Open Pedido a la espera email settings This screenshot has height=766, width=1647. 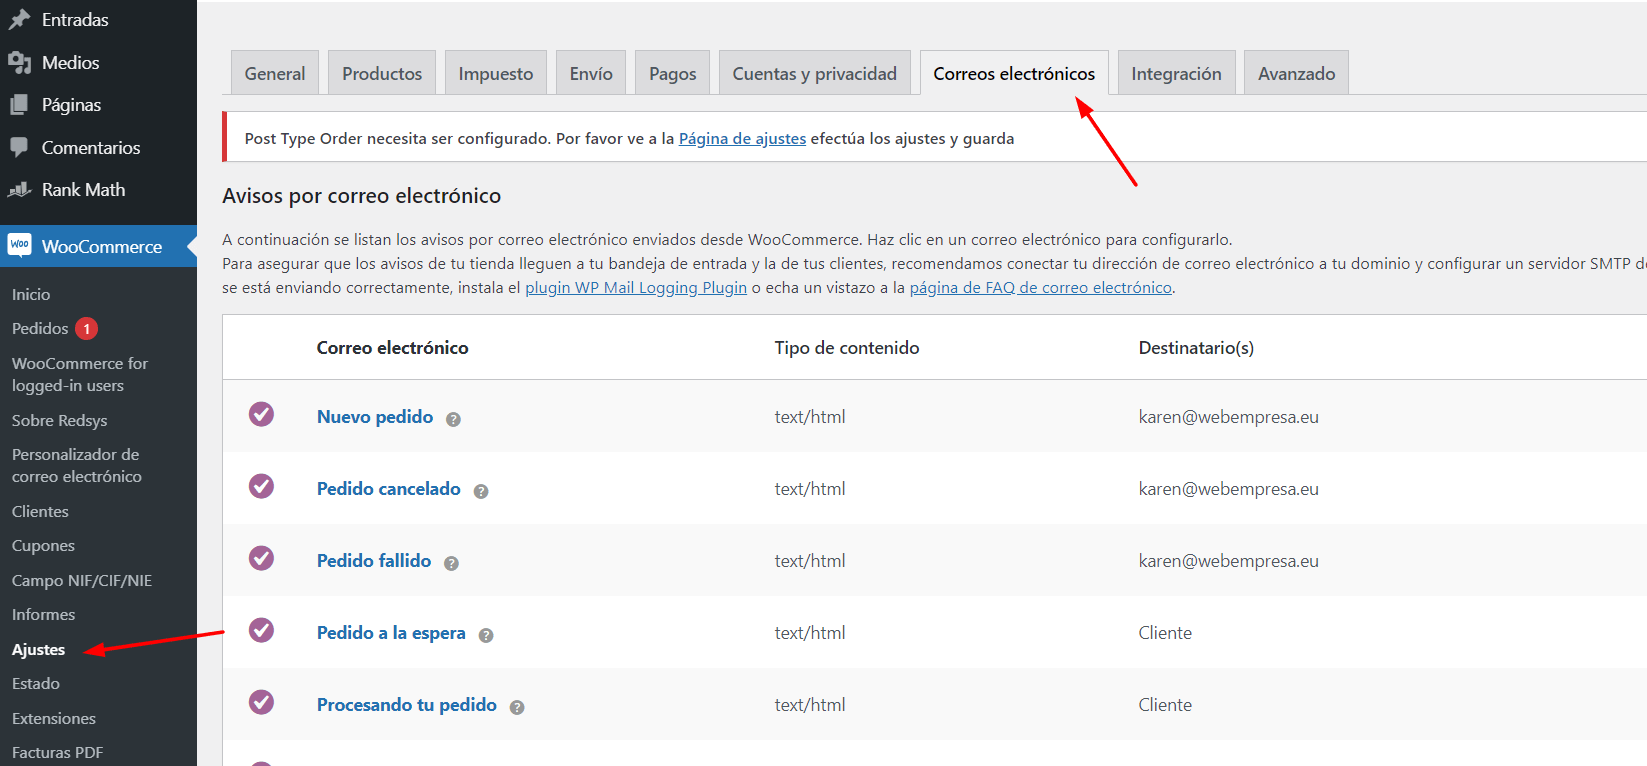[391, 632]
